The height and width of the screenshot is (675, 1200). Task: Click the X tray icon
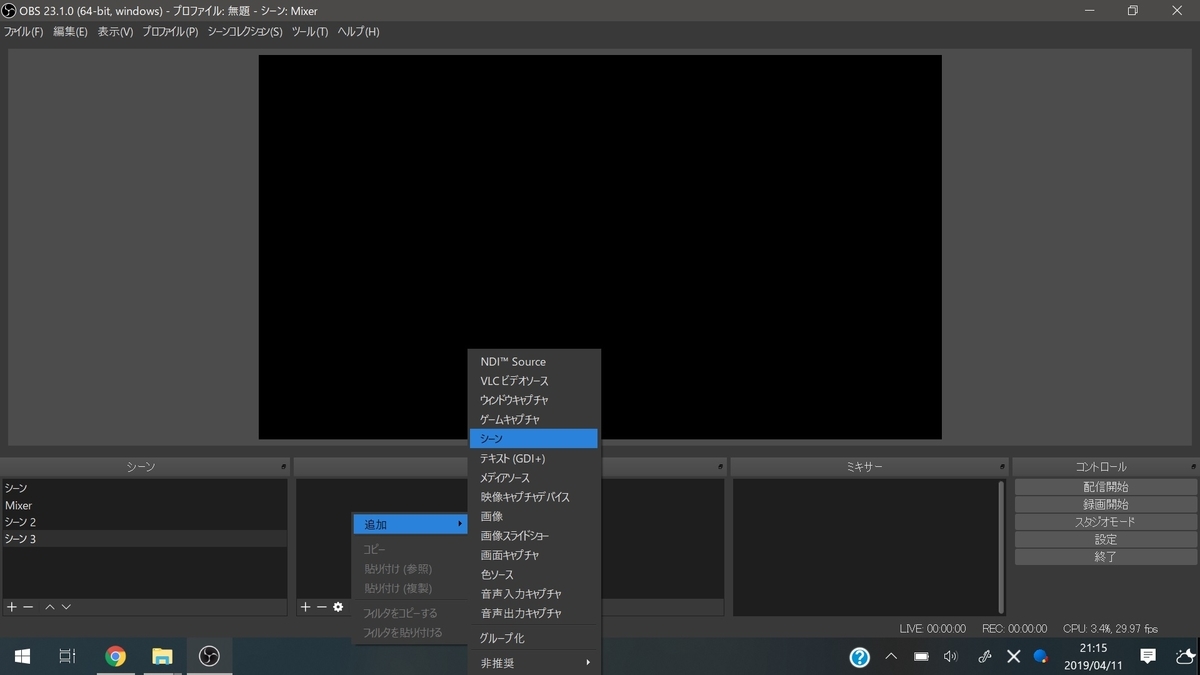pos(1013,657)
